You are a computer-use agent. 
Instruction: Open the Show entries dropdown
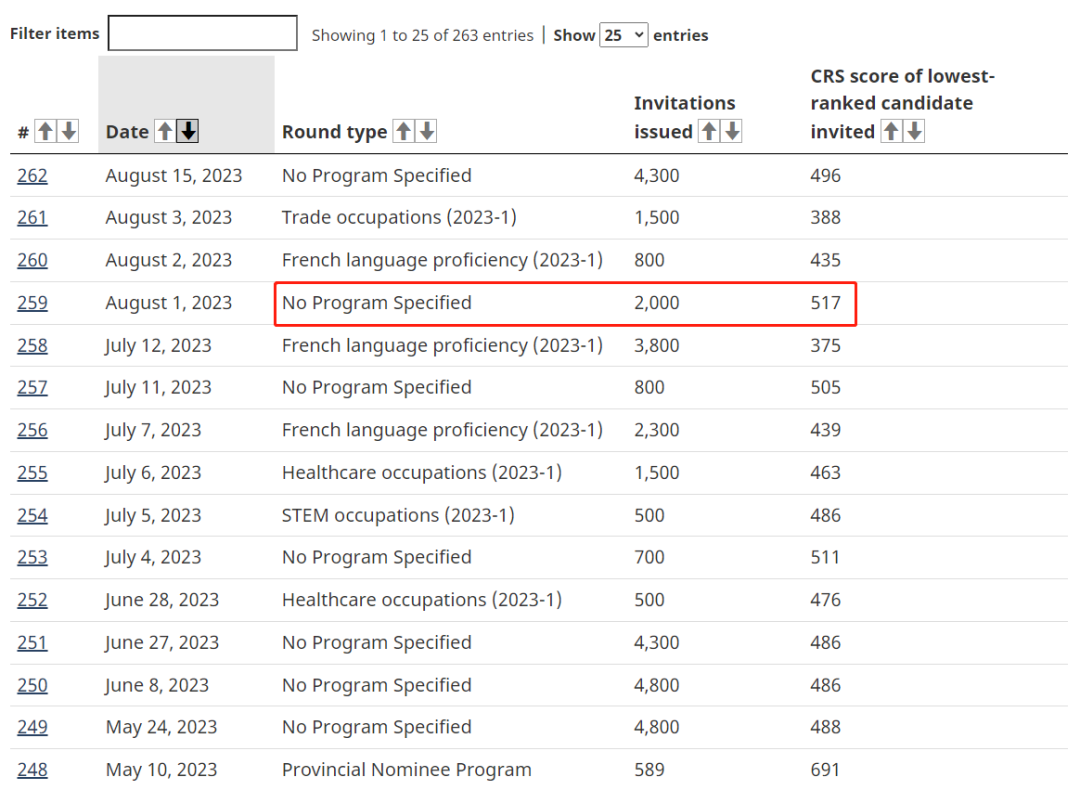click(x=623, y=35)
